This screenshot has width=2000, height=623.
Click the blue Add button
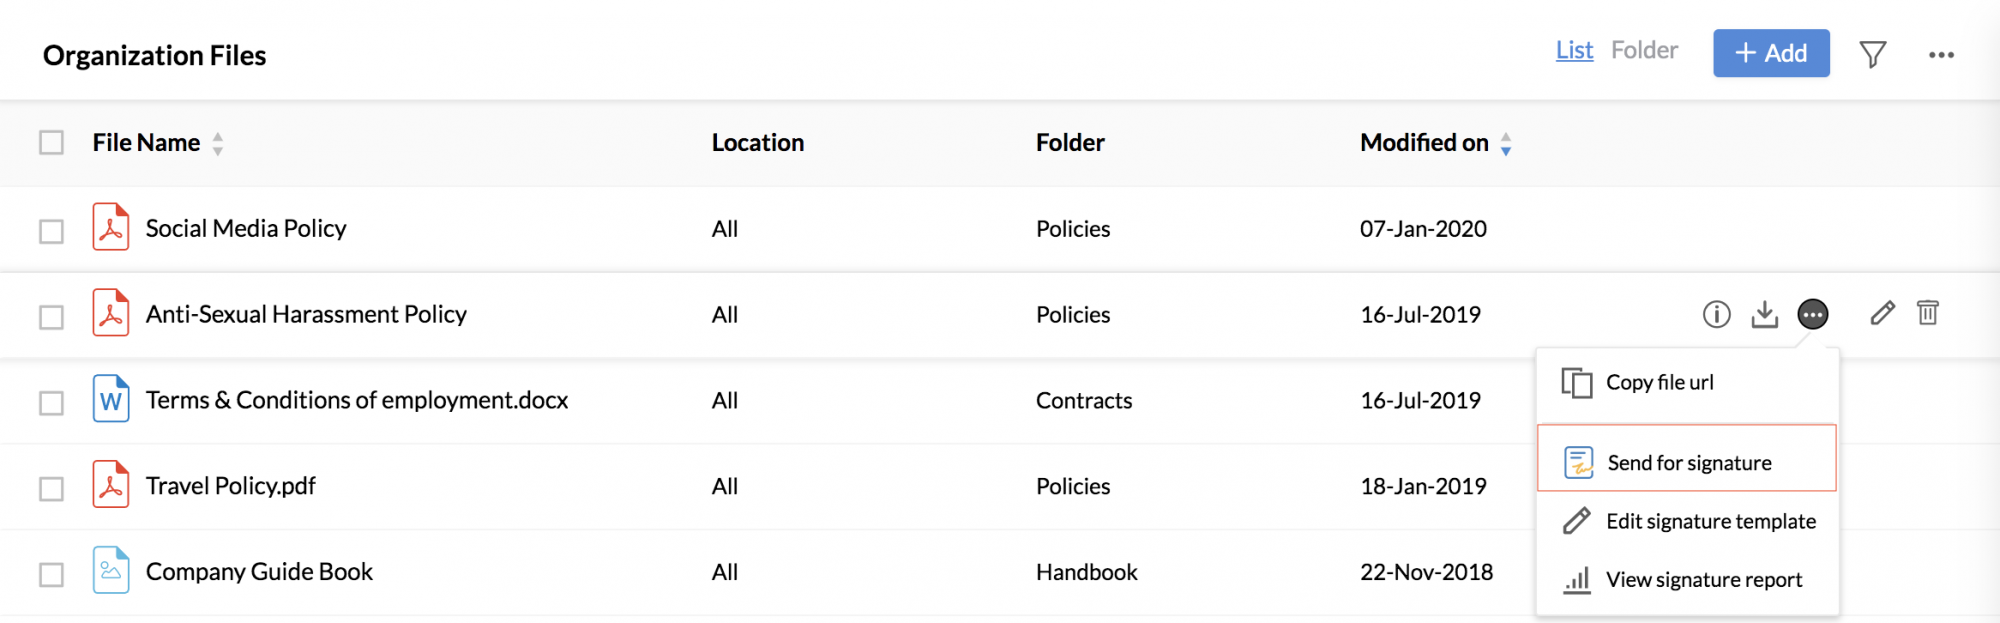[1771, 53]
